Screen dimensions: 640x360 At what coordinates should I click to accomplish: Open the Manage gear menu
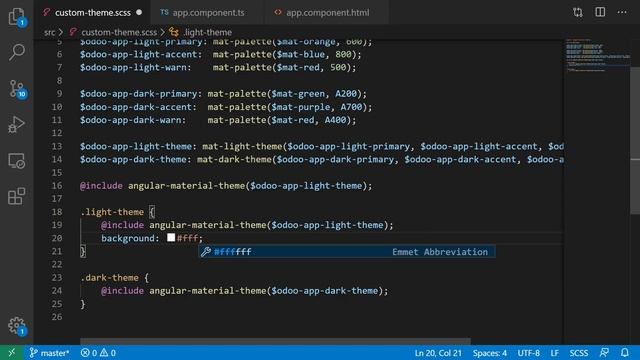pyautogui.click(x=17, y=326)
